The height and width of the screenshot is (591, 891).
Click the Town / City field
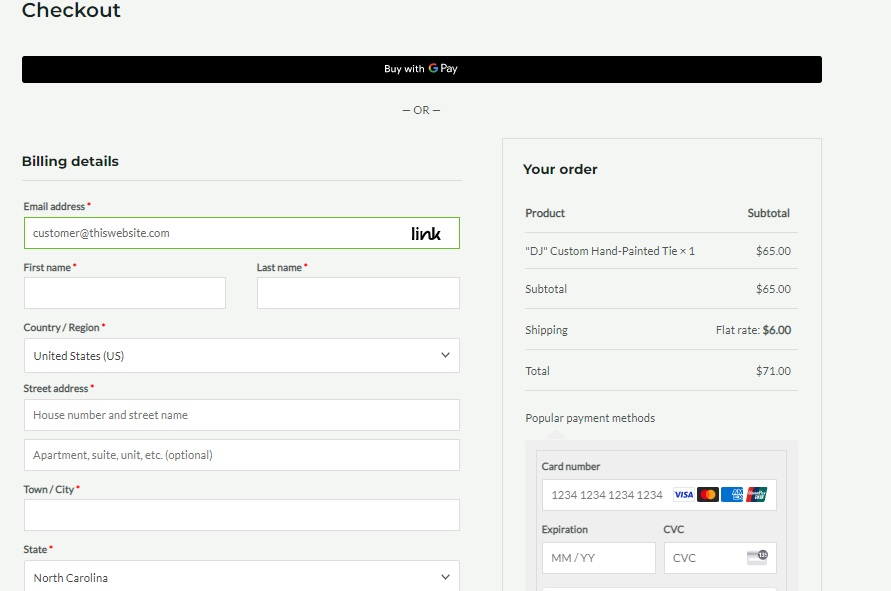point(241,515)
